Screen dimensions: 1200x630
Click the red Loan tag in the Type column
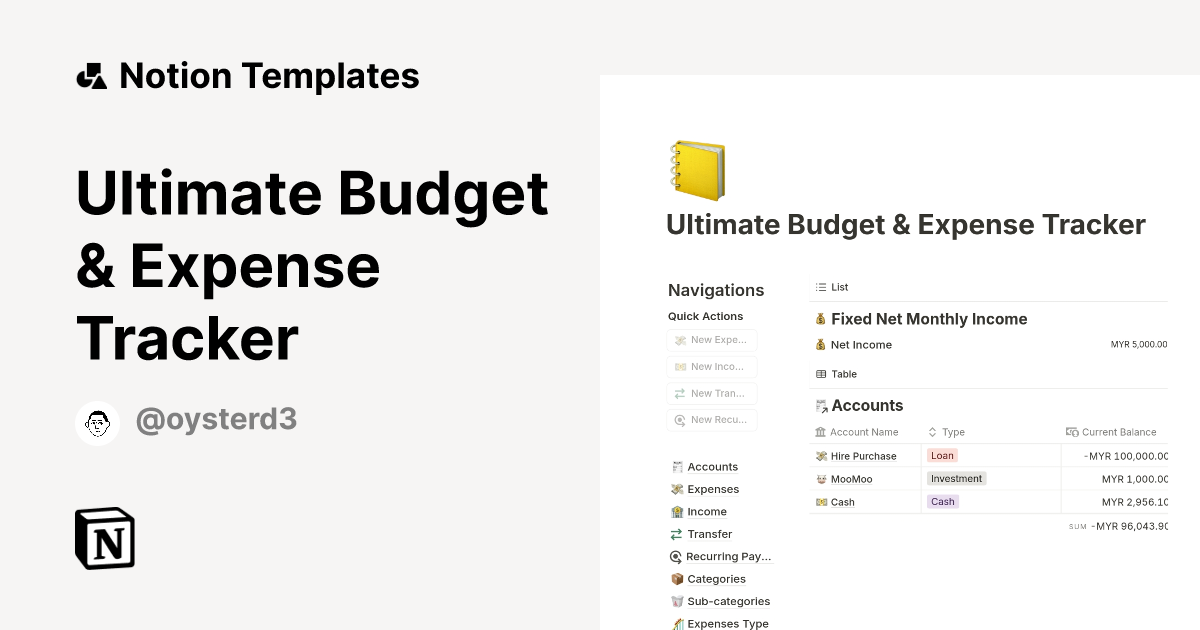coord(941,455)
